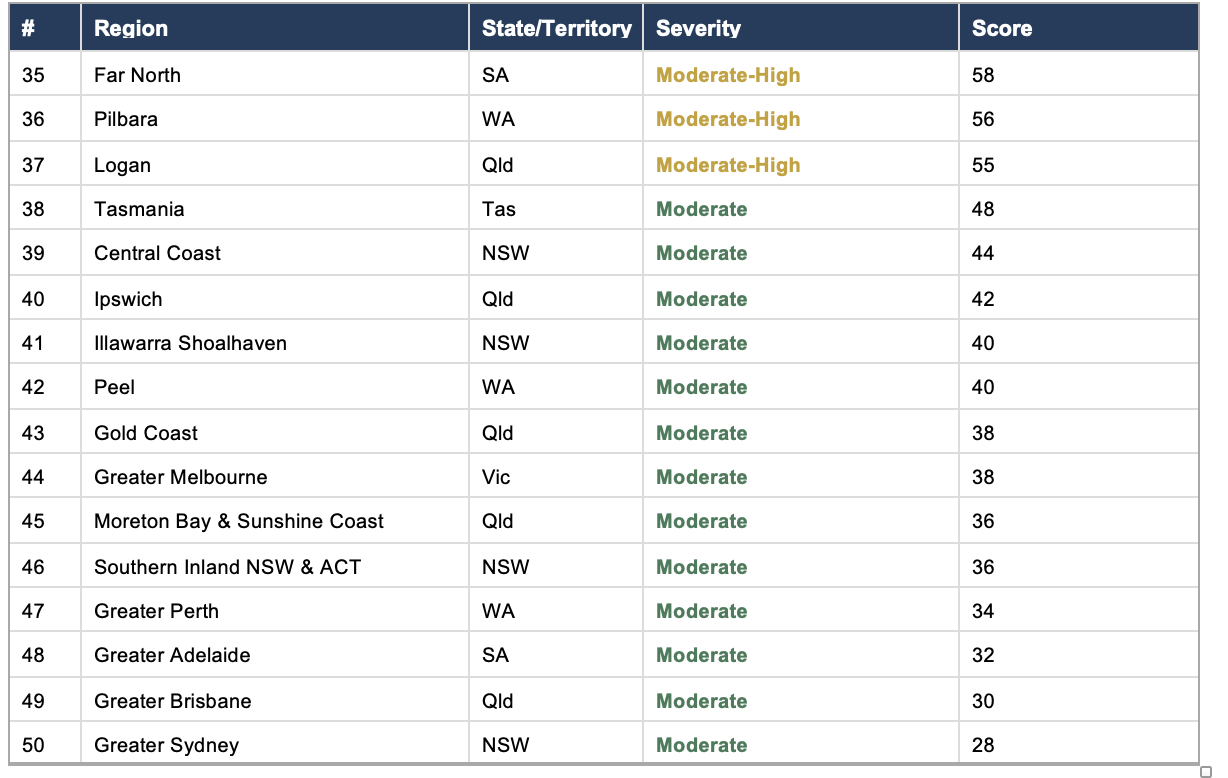
Task: Click WA state cell in Pilbara row
Action: pyautogui.click(x=556, y=119)
